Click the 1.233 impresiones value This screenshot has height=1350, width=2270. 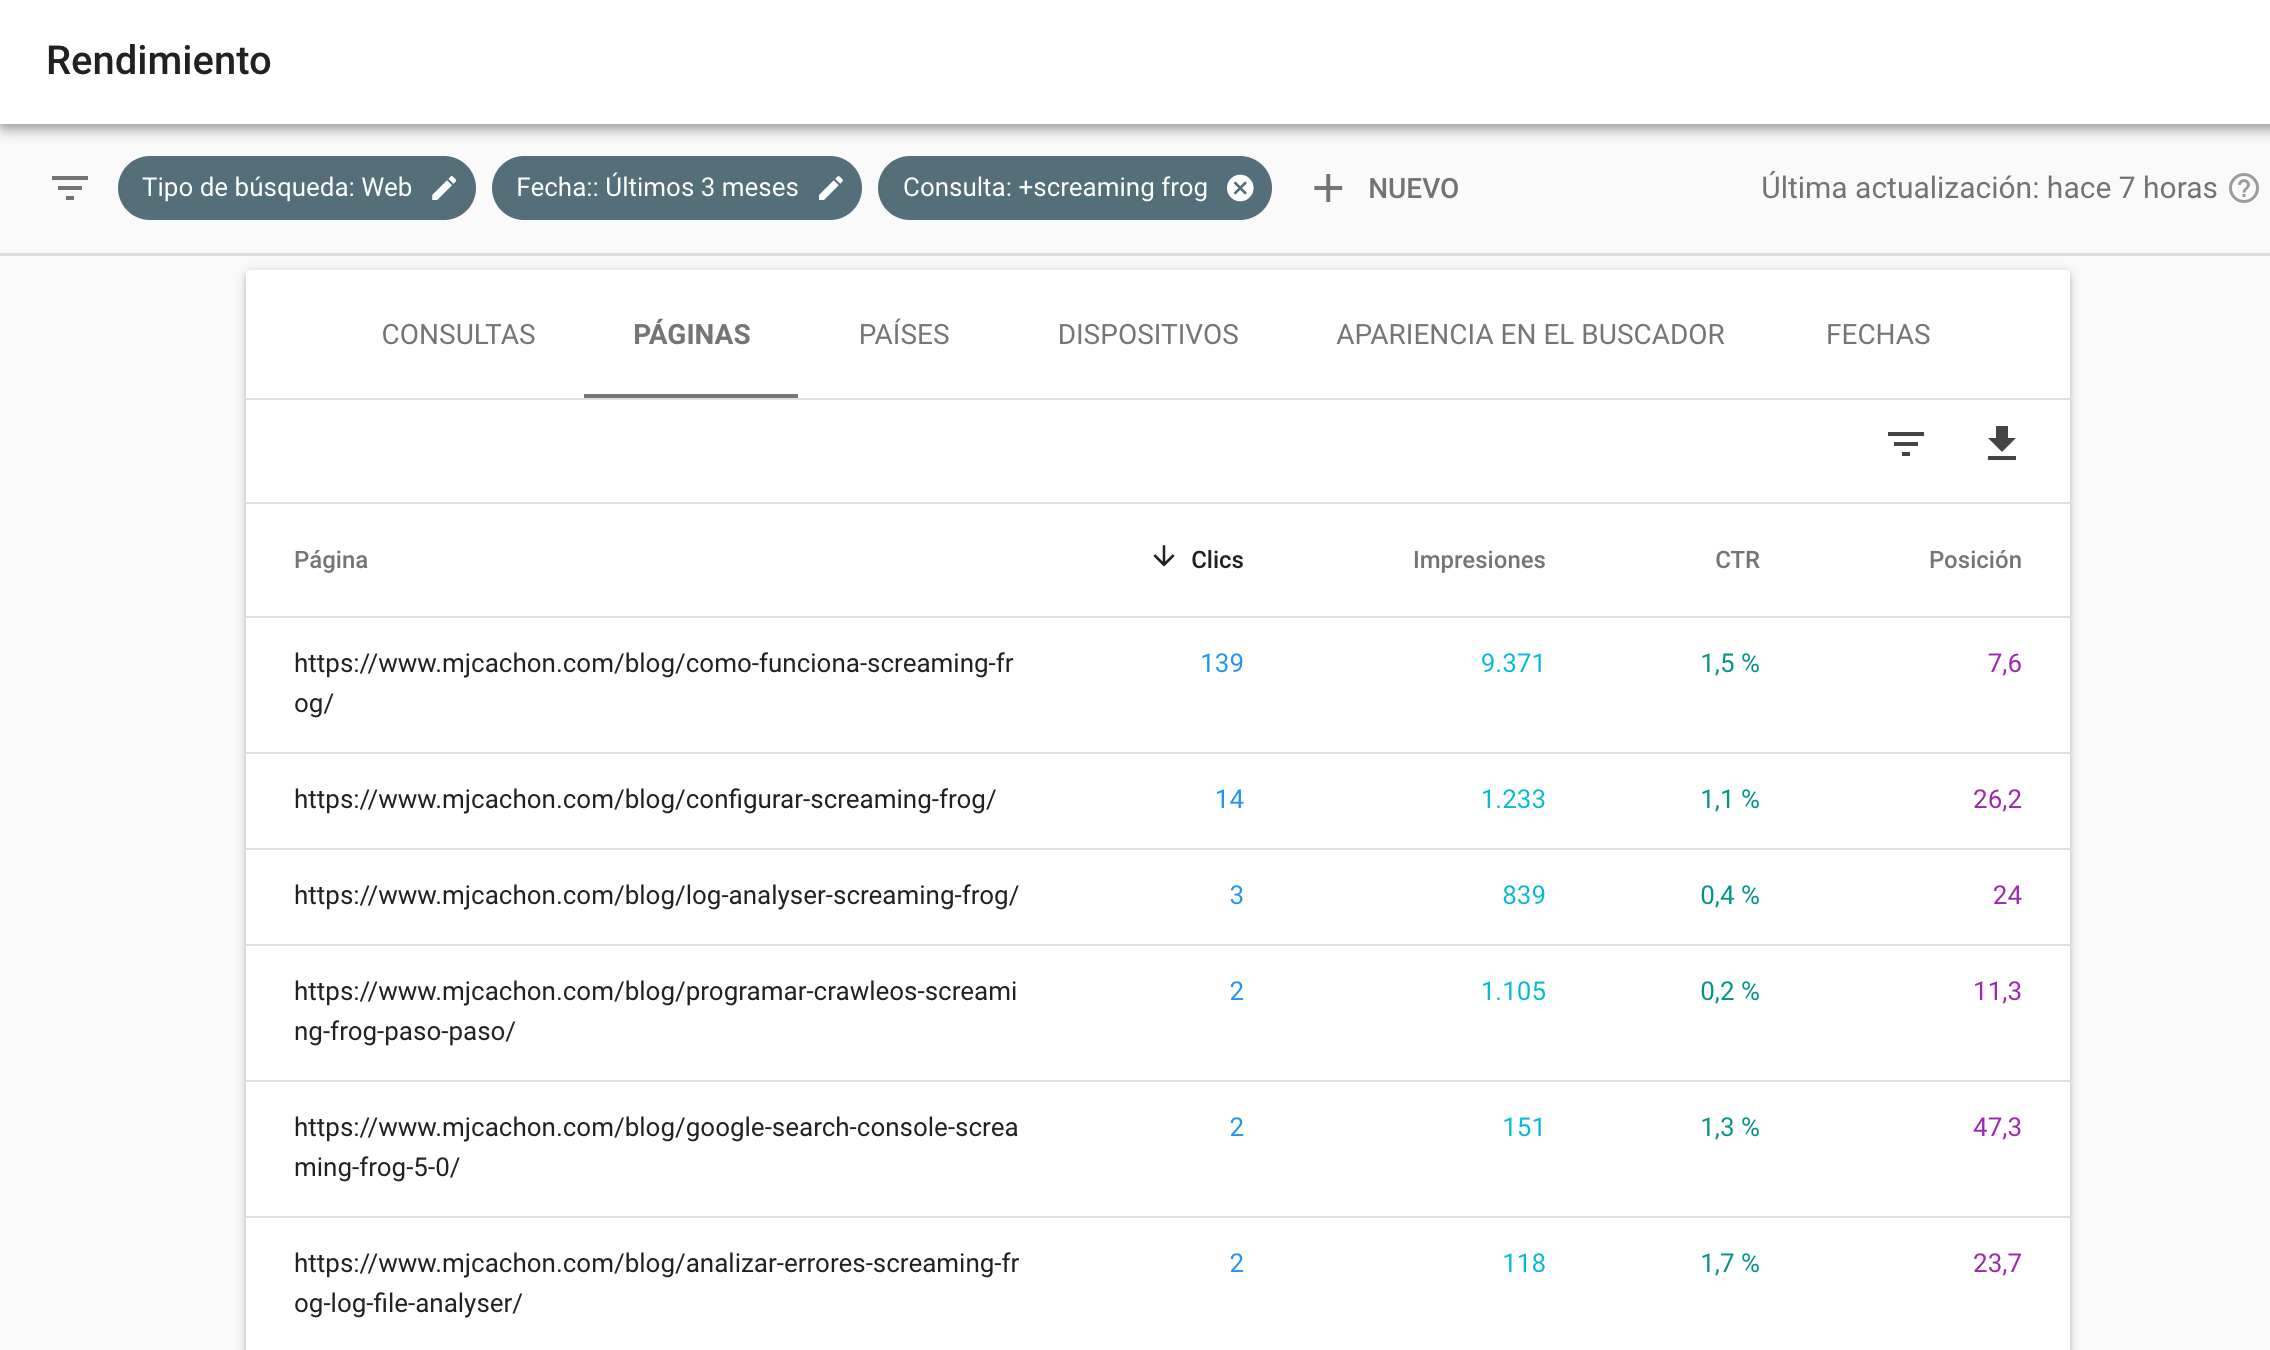(1512, 799)
